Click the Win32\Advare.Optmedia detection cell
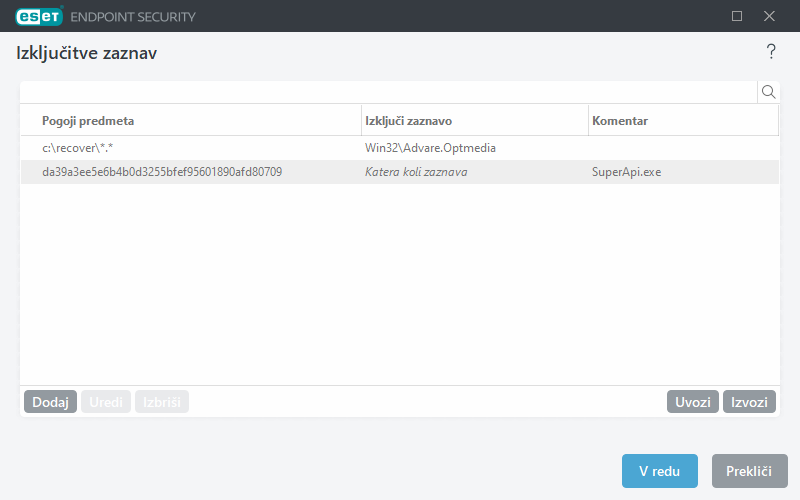 (x=431, y=148)
